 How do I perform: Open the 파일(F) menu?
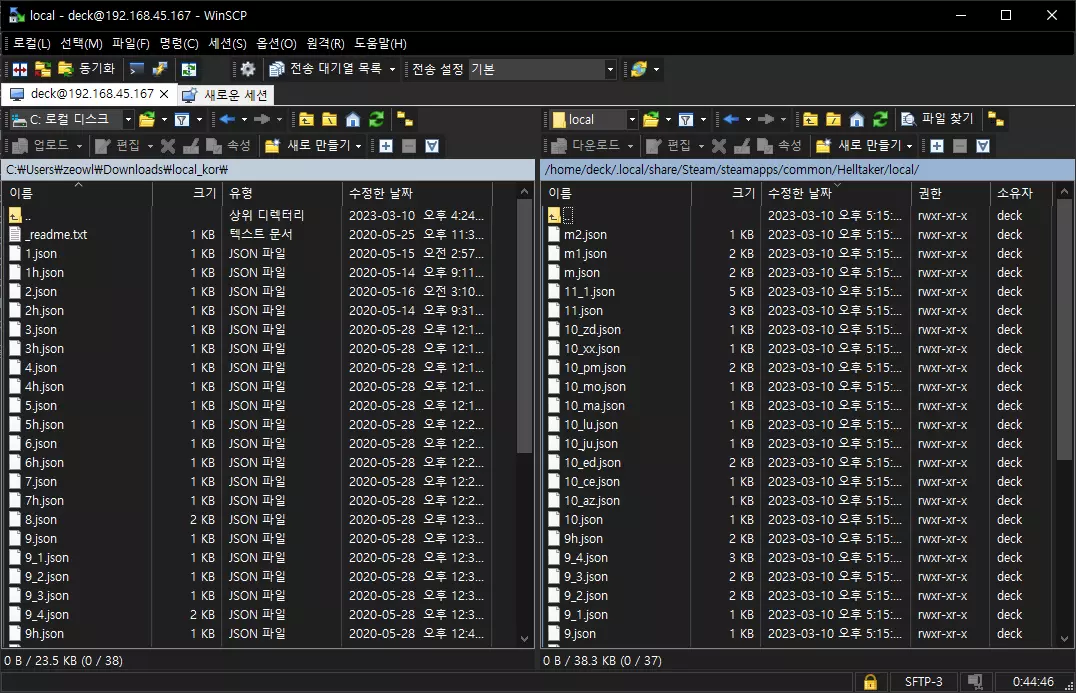pyautogui.click(x=130, y=43)
